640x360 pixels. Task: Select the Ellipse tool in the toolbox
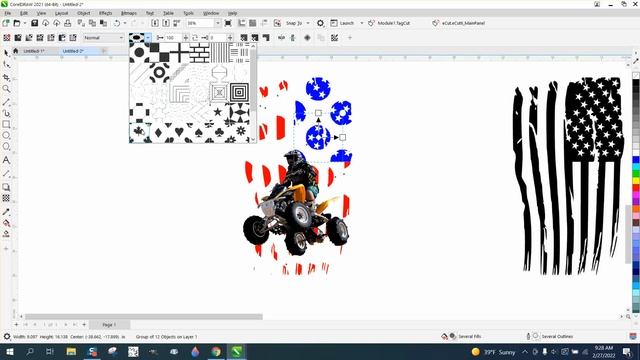pyautogui.click(x=6, y=135)
